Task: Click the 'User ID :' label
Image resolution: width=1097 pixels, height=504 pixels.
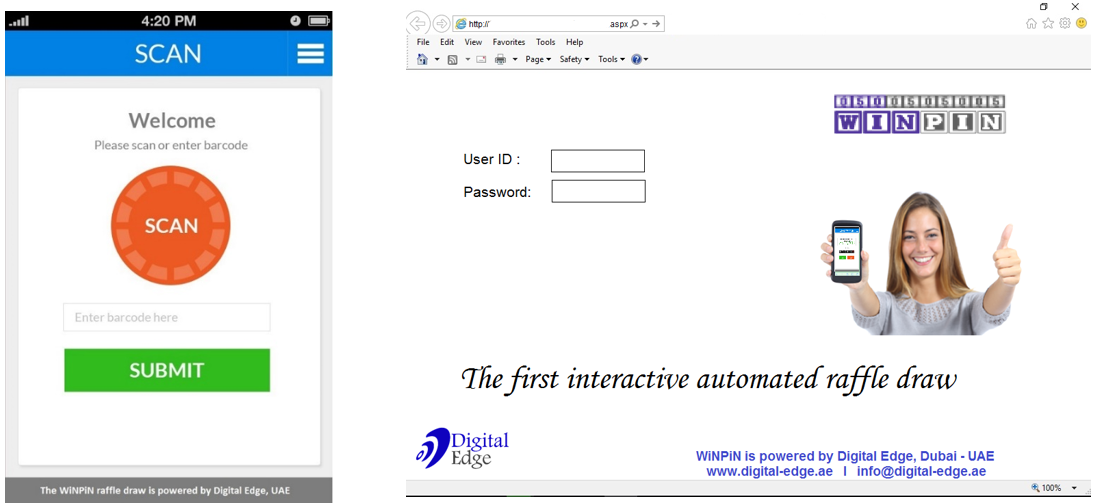Action: pyautogui.click(x=492, y=160)
